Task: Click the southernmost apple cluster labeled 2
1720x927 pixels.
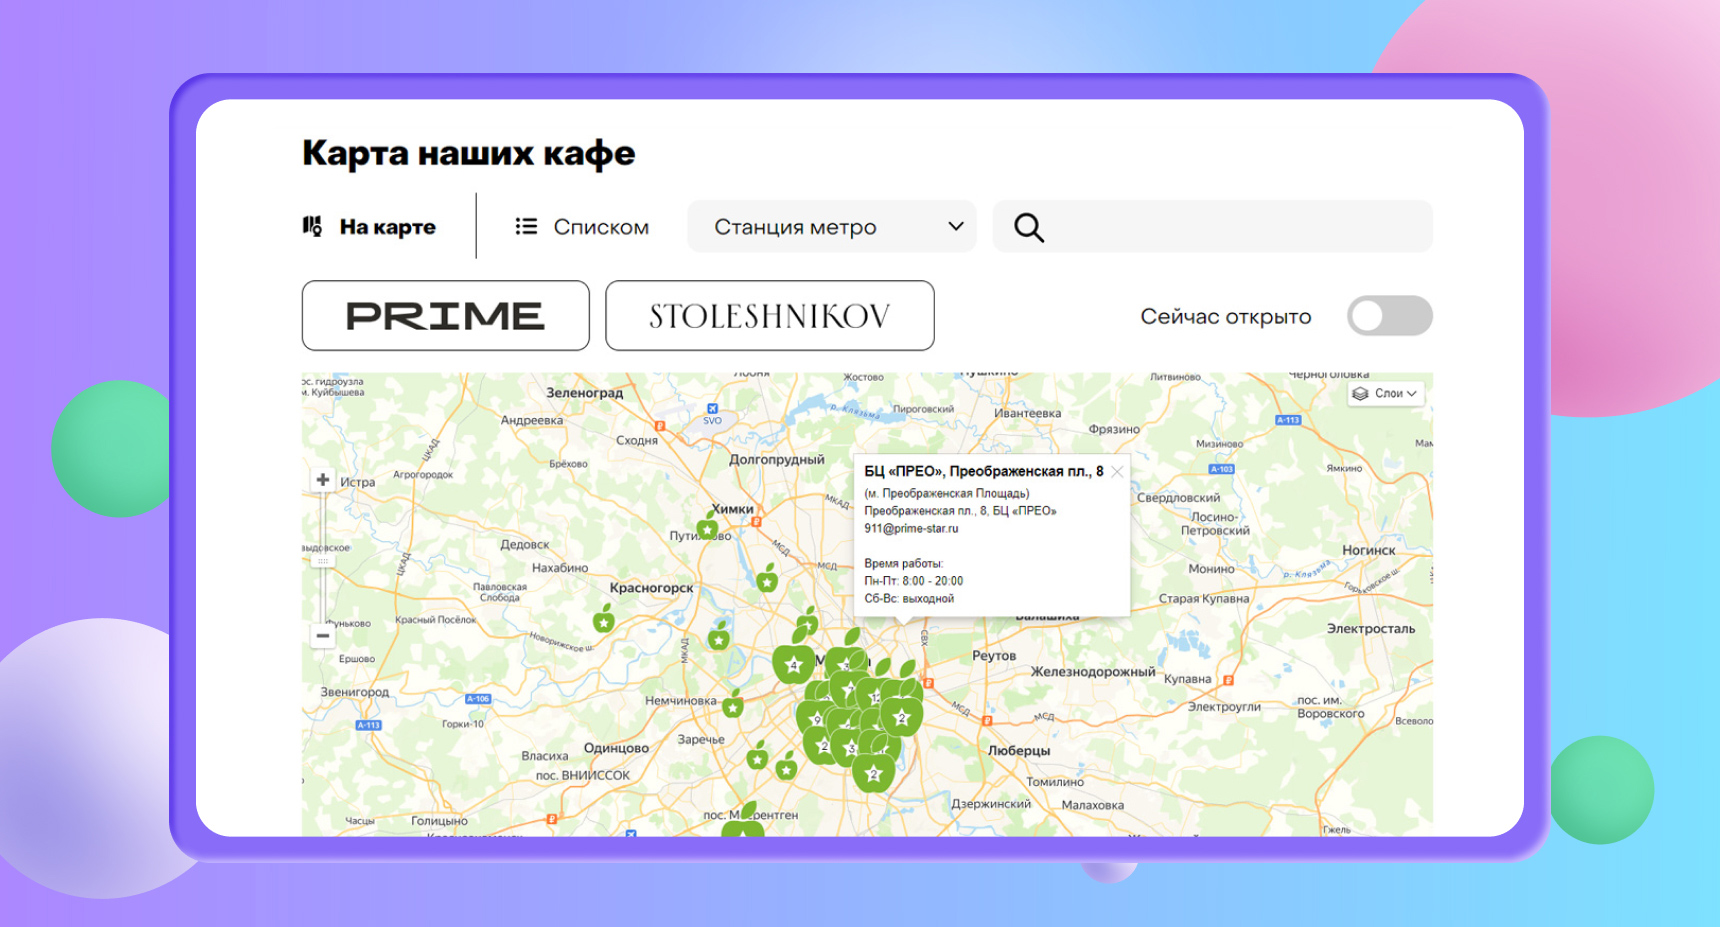Action: point(873,772)
